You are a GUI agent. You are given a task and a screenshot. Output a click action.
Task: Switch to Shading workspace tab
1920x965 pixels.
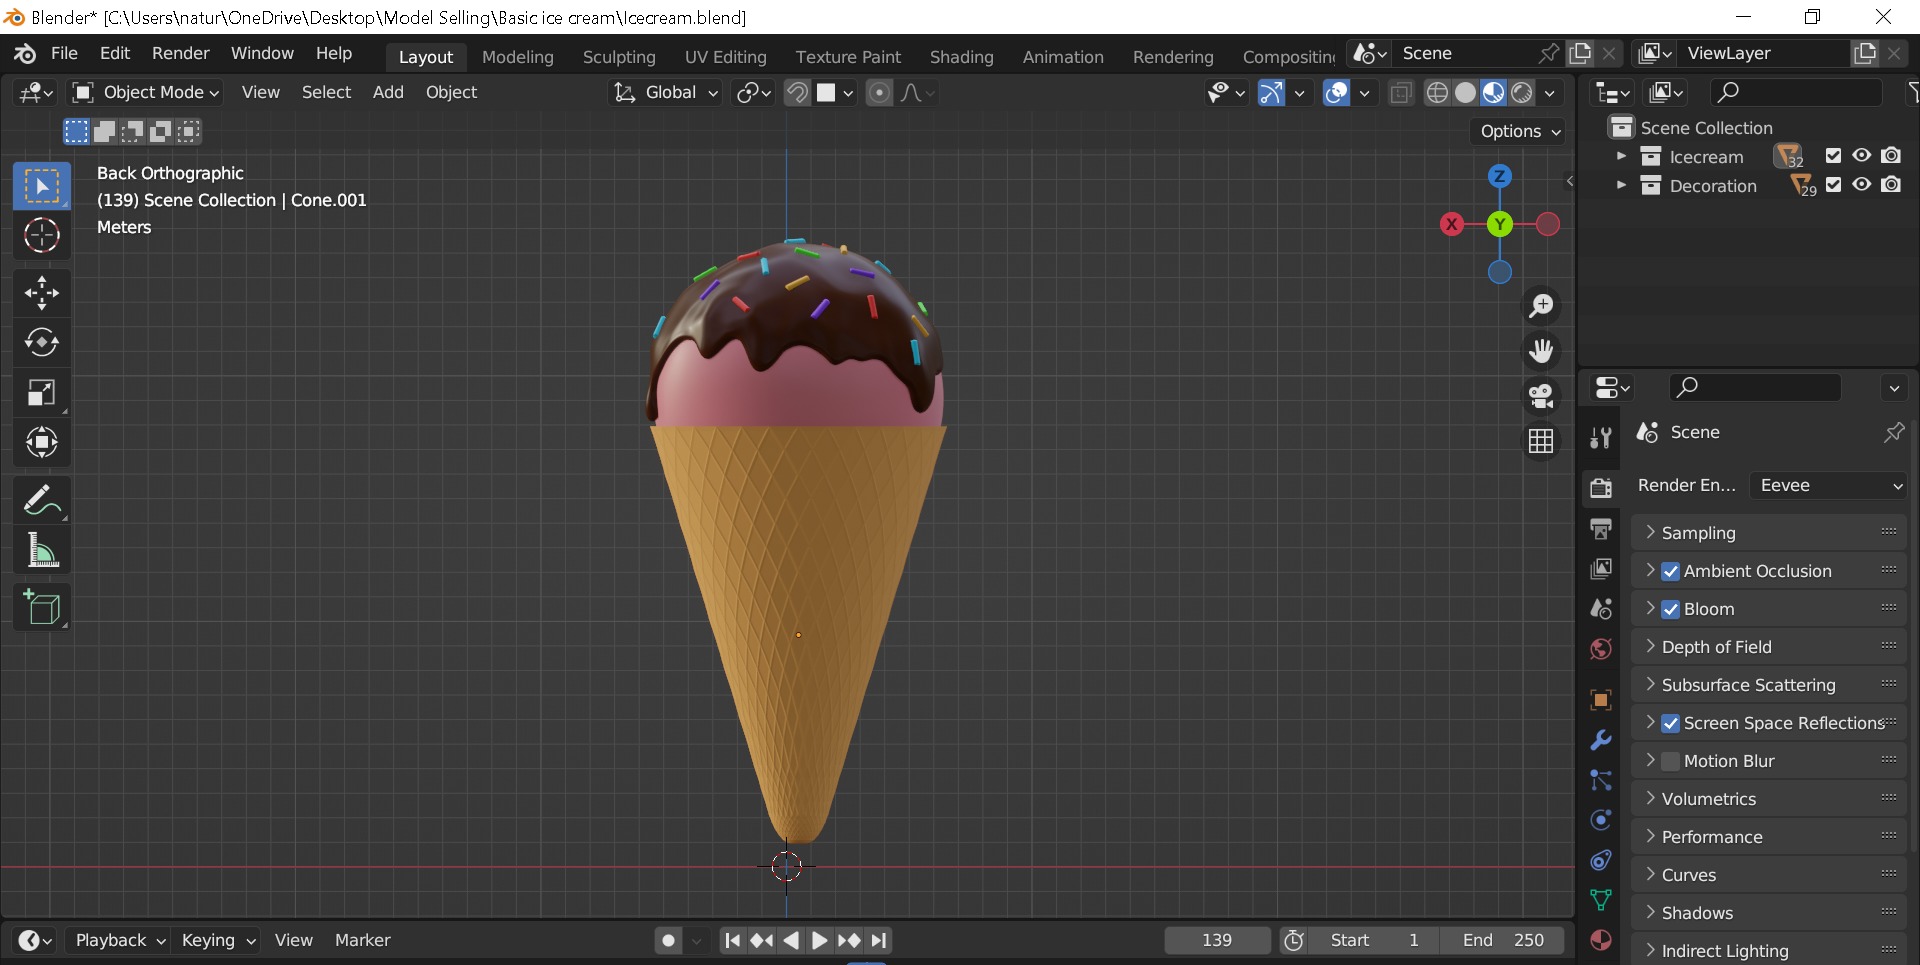click(962, 57)
